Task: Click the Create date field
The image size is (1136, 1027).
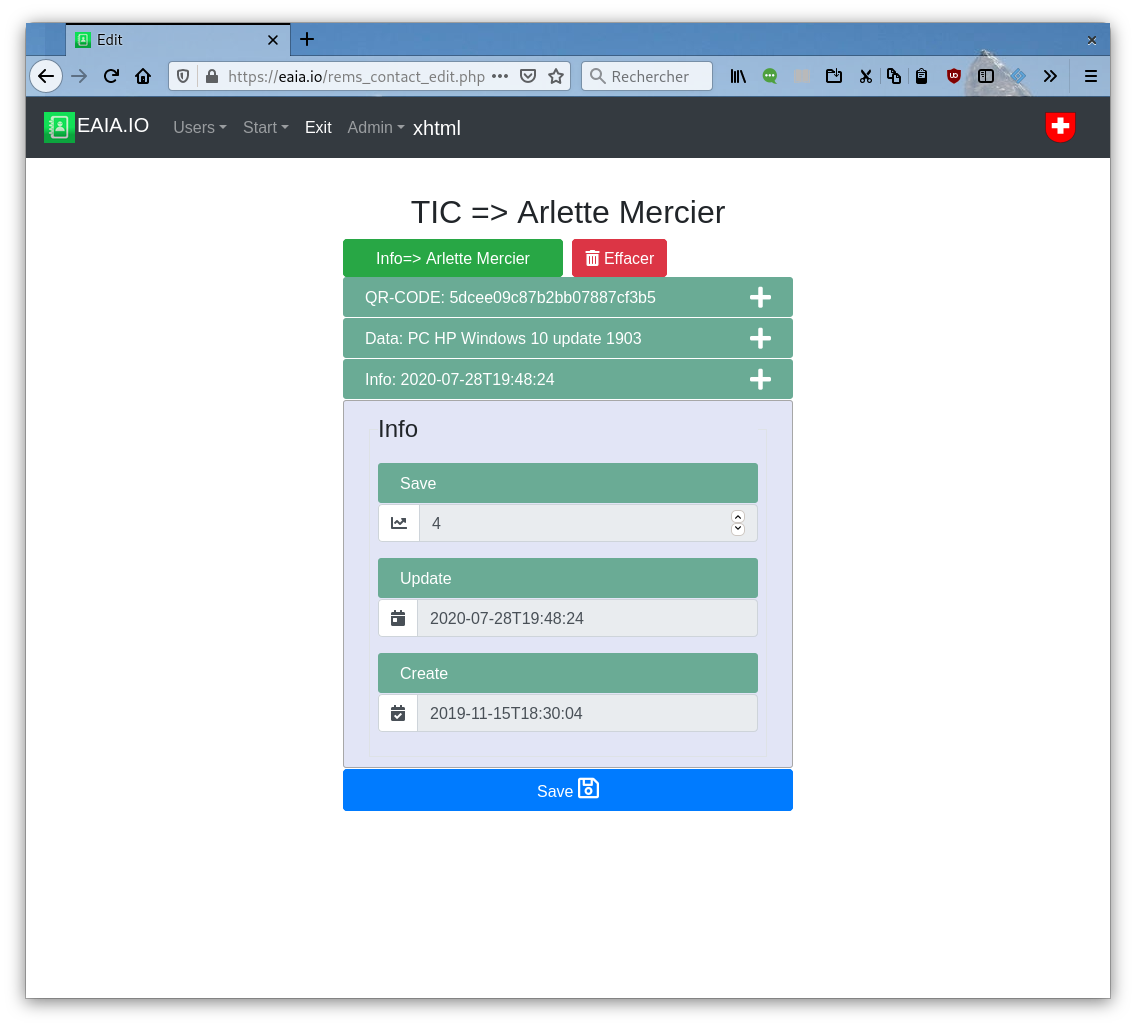Action: tap(586, 713)
